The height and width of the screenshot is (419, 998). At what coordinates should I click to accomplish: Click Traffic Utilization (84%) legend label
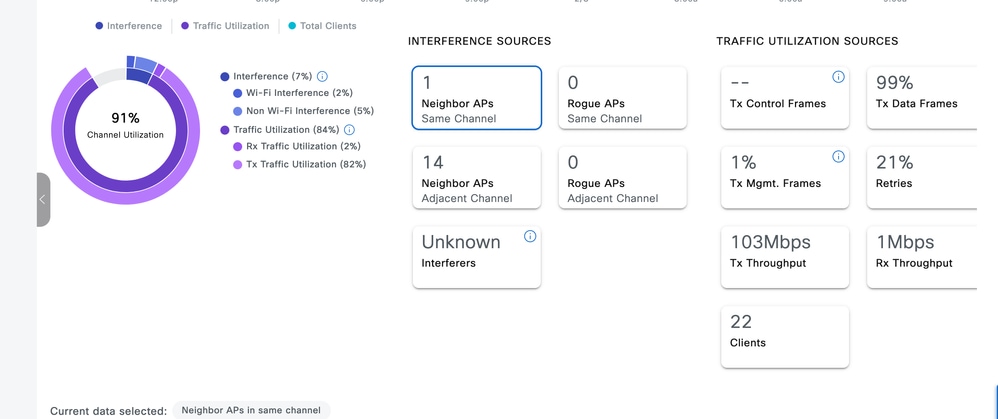click(286, 130)
